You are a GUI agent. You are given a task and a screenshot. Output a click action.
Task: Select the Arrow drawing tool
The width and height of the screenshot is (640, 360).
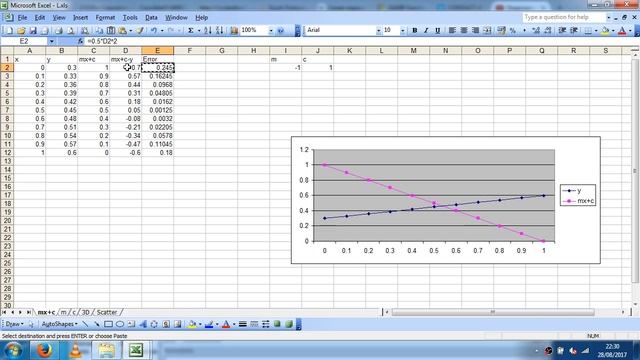[96, 324]
